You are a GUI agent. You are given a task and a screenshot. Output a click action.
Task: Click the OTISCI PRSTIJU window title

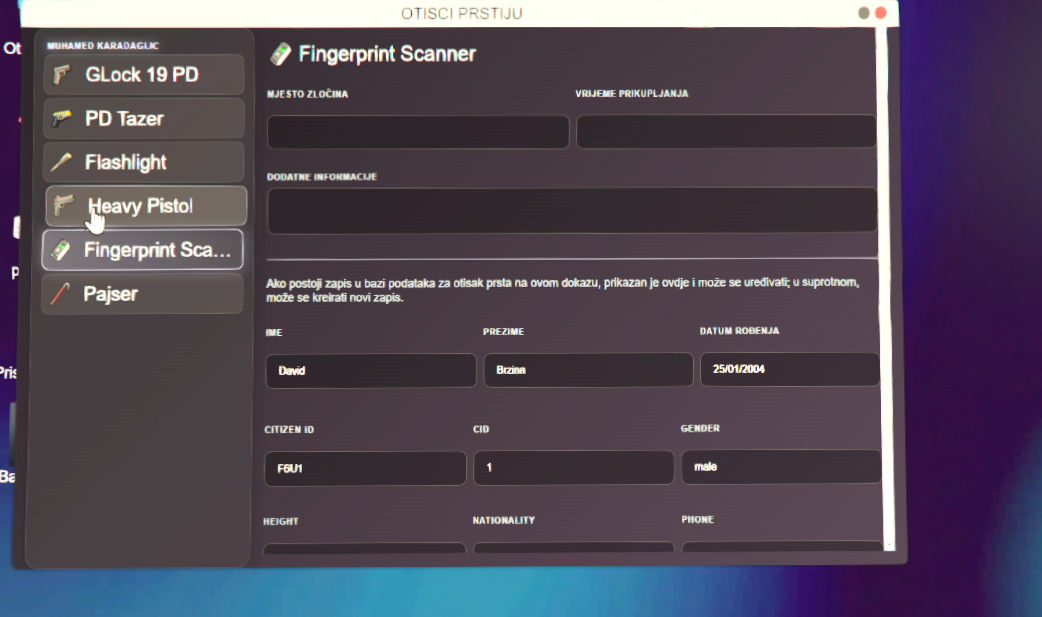(x=462, y=13)
